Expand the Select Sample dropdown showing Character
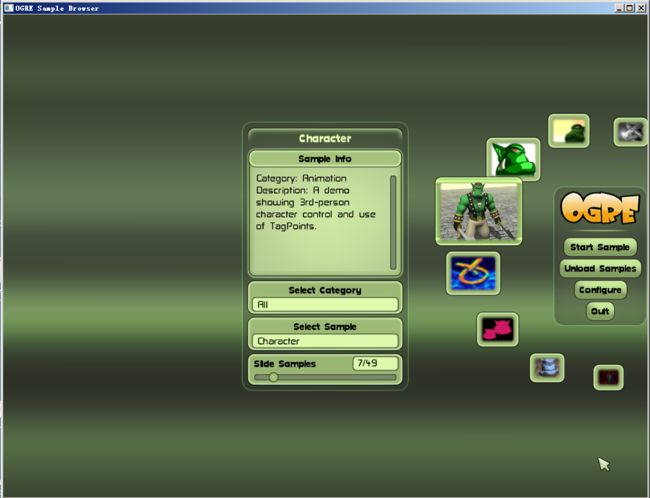The image size is (650, 498). pos(325,341)
